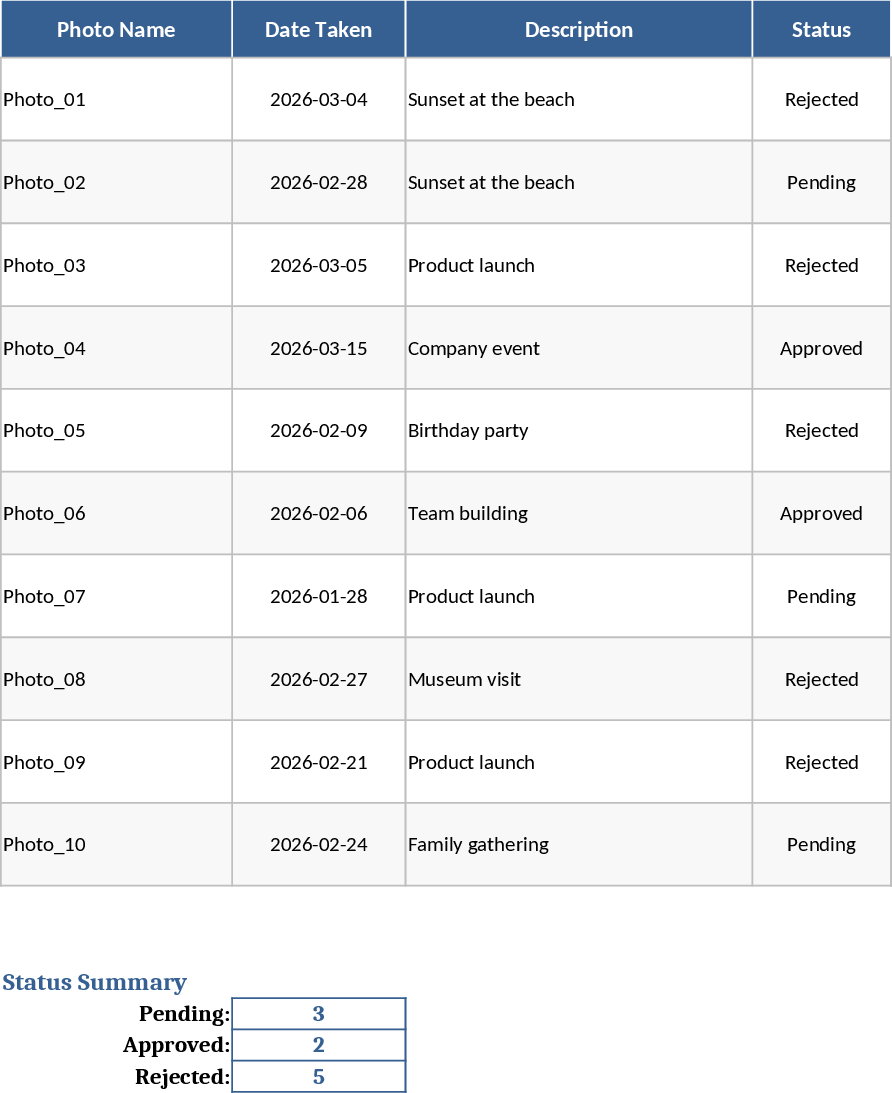Select the Status column header
Image resolution: width=892 pixels, height=1093 pixels.
[821, 30]
